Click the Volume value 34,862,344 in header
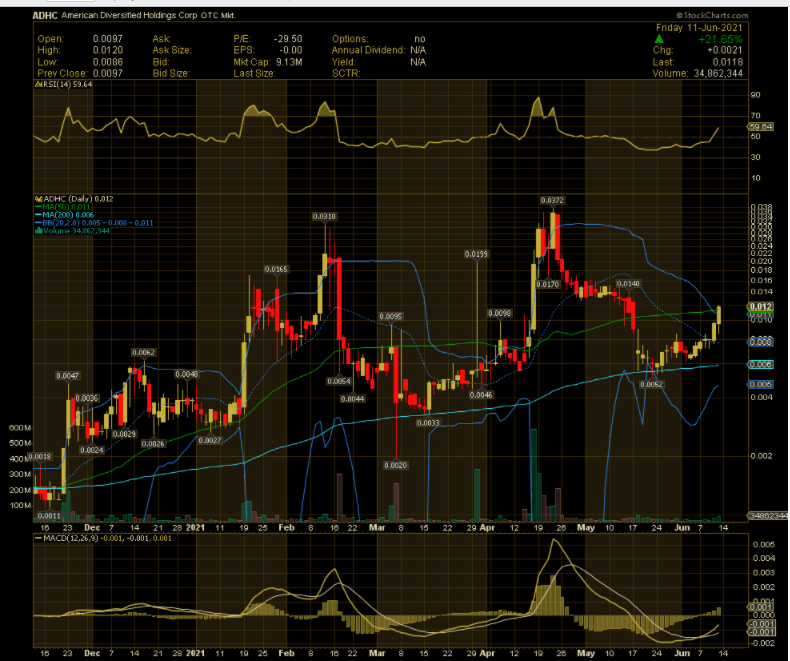Image resolution: width=790 pixels, height=661 pixels. coord(718,74)
